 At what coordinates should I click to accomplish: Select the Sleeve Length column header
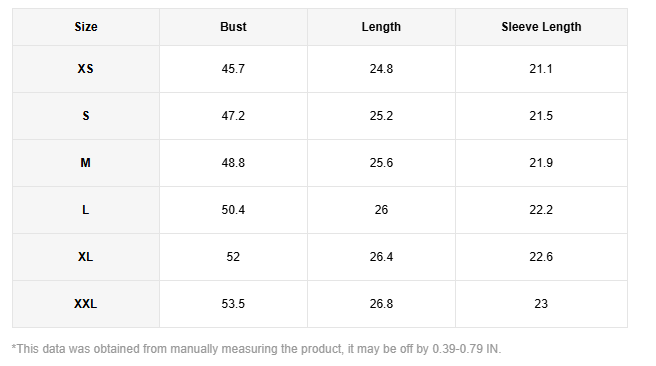tap(541, 27)
